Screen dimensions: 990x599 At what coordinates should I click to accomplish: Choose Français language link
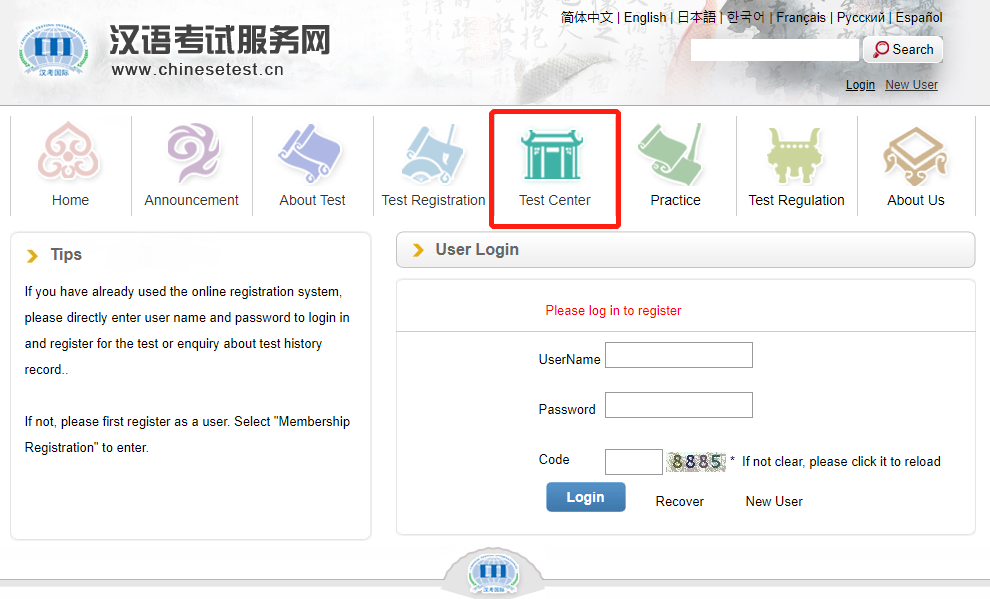pyautogui.click(x=800, y=17)
